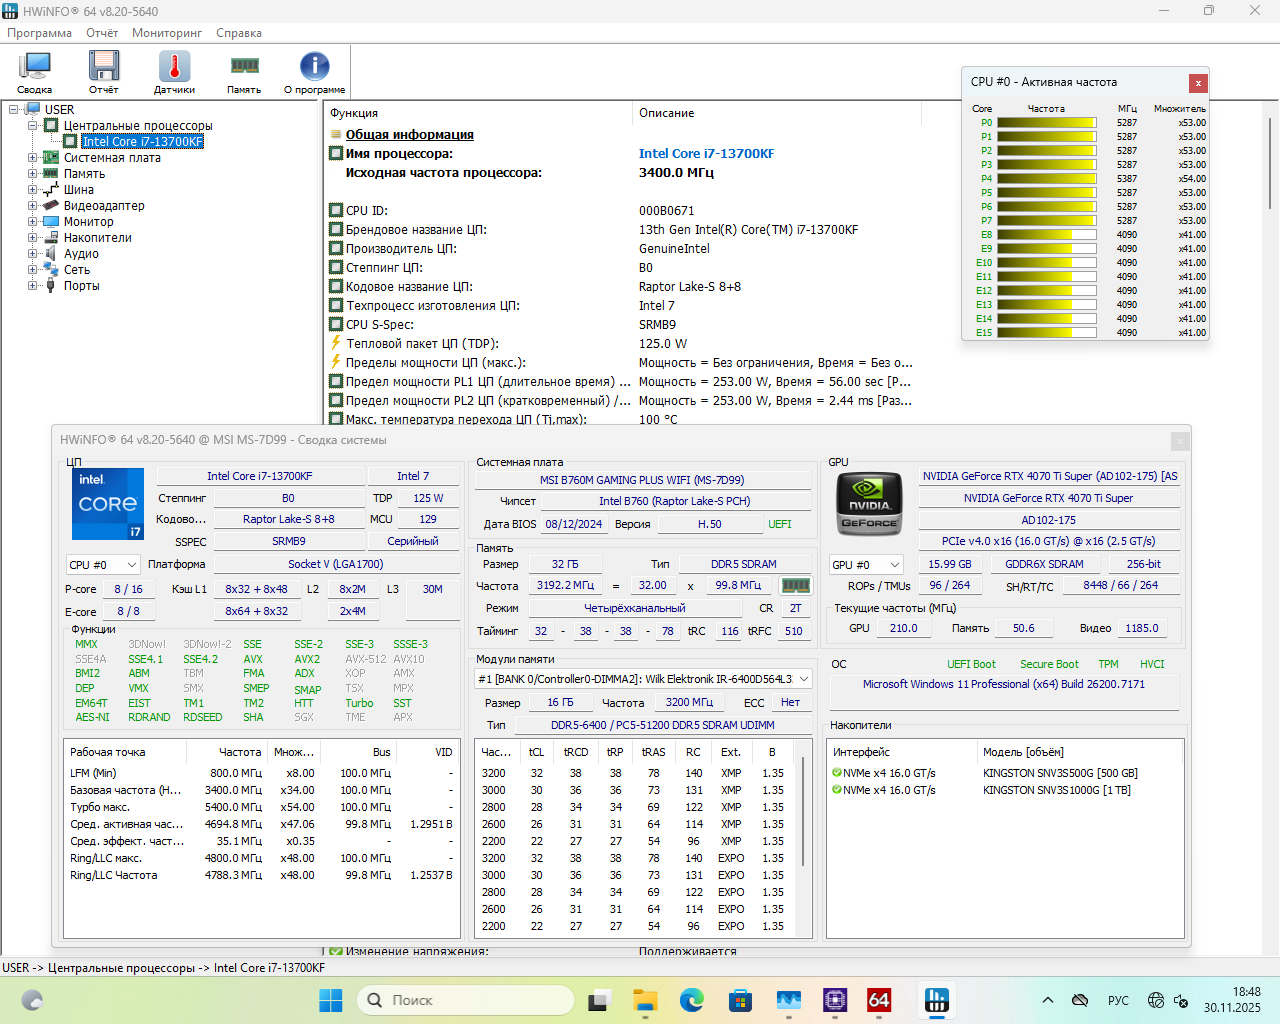The width and height of the screenshot is (1280, 1024).
Task: Click the NVIDIA GeForce logo in summary
Action: (869, 503)
